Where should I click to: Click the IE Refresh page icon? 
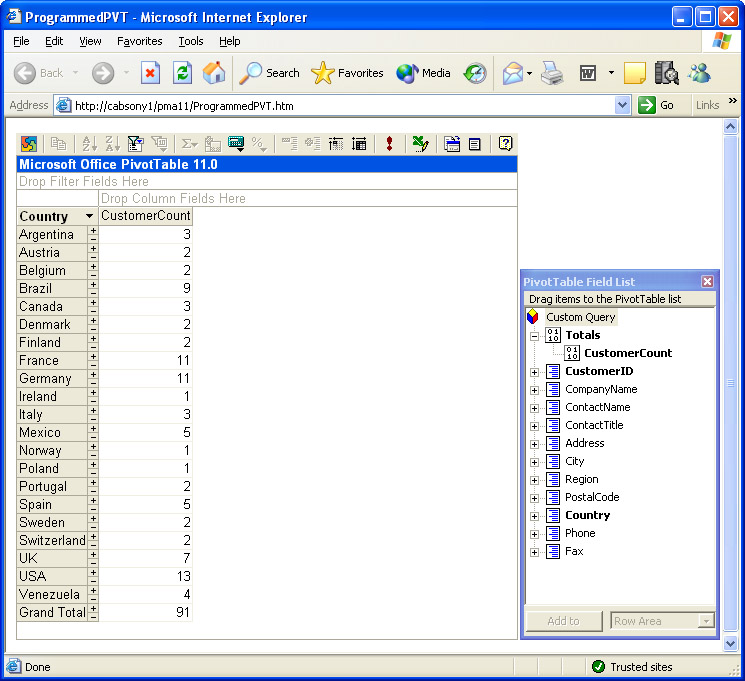(182, 73)
